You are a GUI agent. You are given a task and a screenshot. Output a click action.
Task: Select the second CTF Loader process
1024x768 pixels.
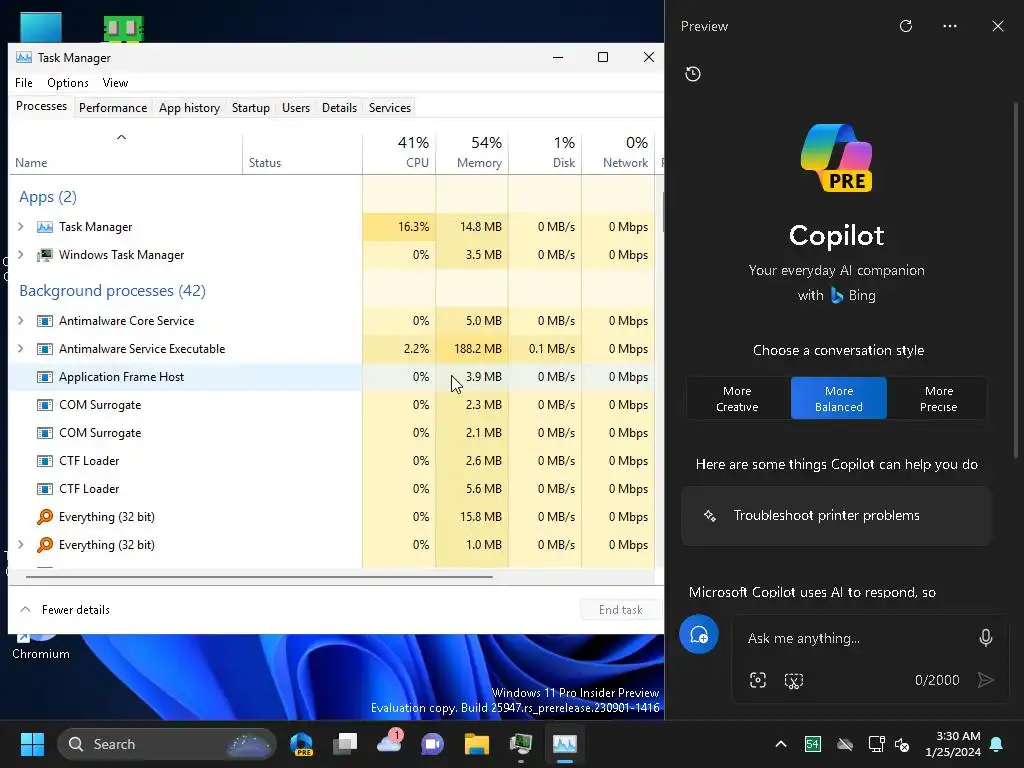click(x=332, y=488)
